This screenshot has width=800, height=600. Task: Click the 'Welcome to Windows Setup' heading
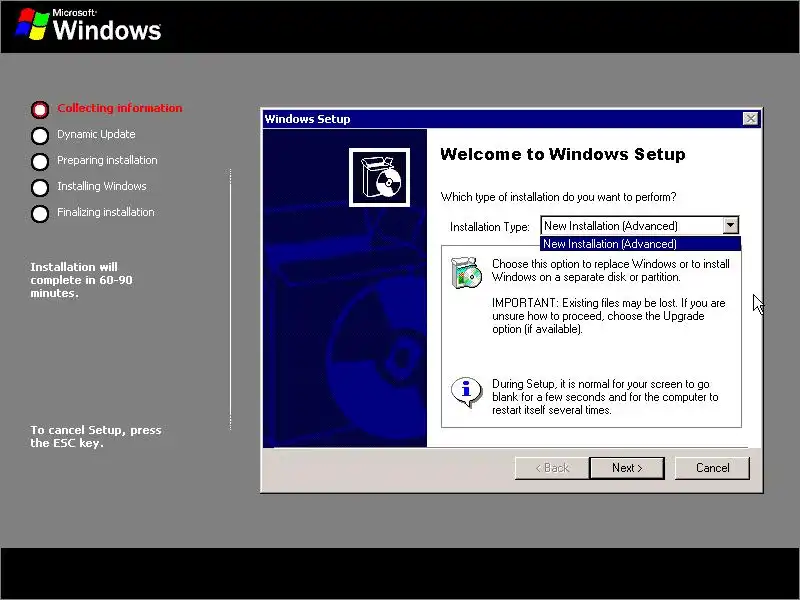(x=563, y=154)
